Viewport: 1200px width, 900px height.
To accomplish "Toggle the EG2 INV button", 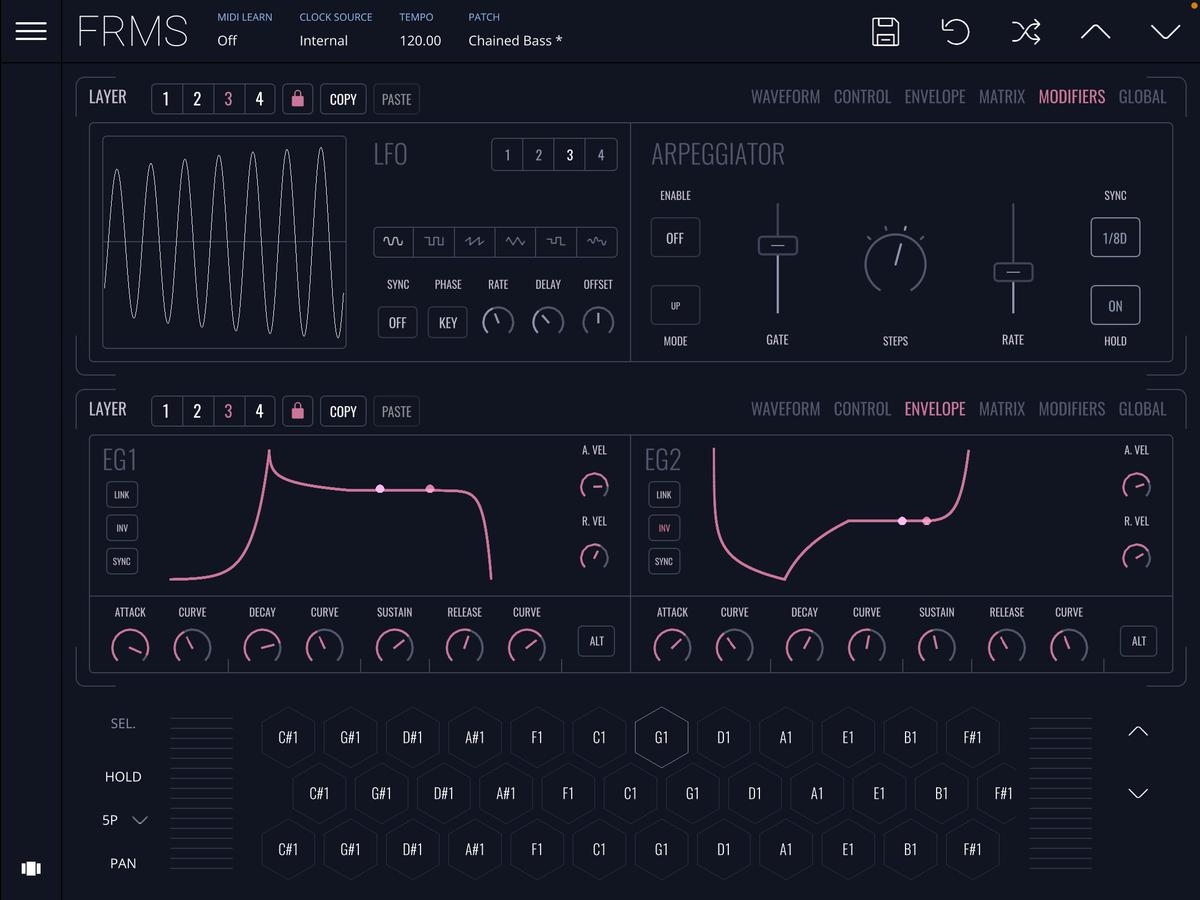I will 664,528.
